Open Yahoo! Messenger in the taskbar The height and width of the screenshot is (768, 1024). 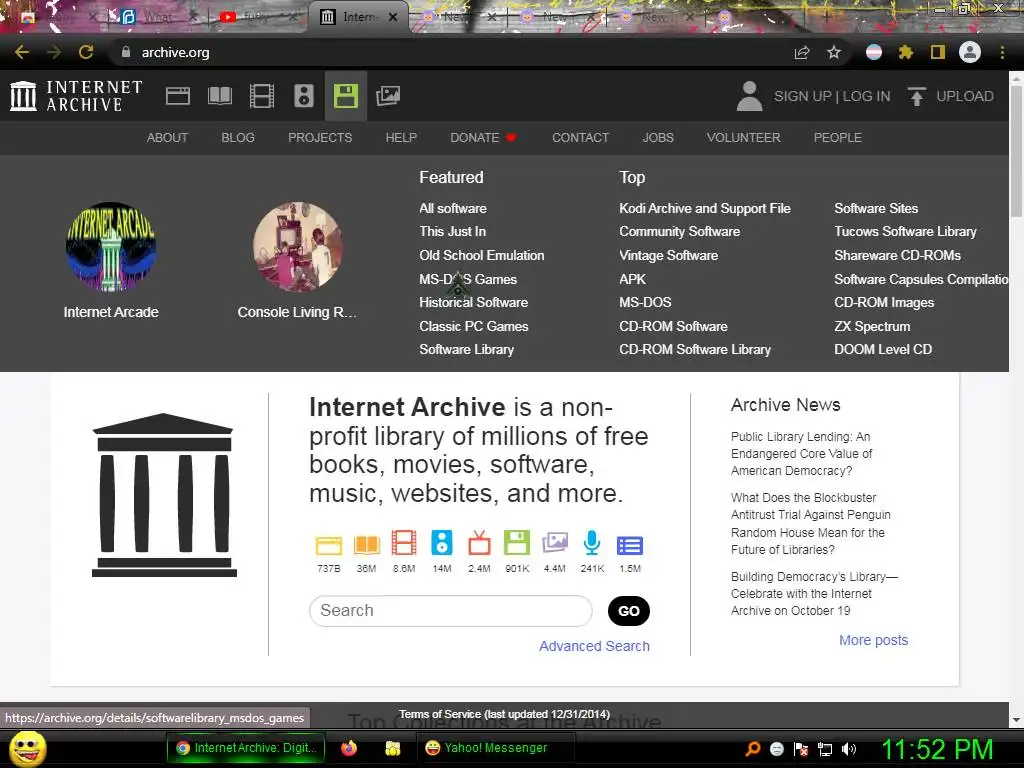[495, 748]
